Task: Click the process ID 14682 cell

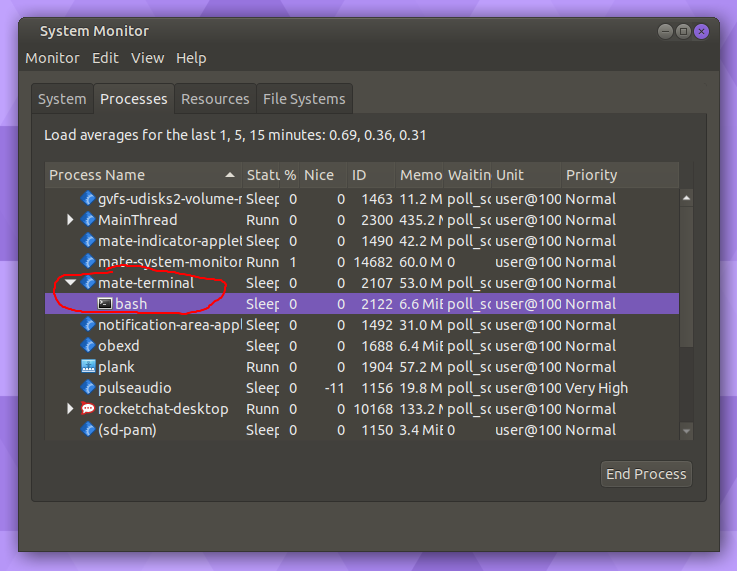Action: [x=373, y=262]
